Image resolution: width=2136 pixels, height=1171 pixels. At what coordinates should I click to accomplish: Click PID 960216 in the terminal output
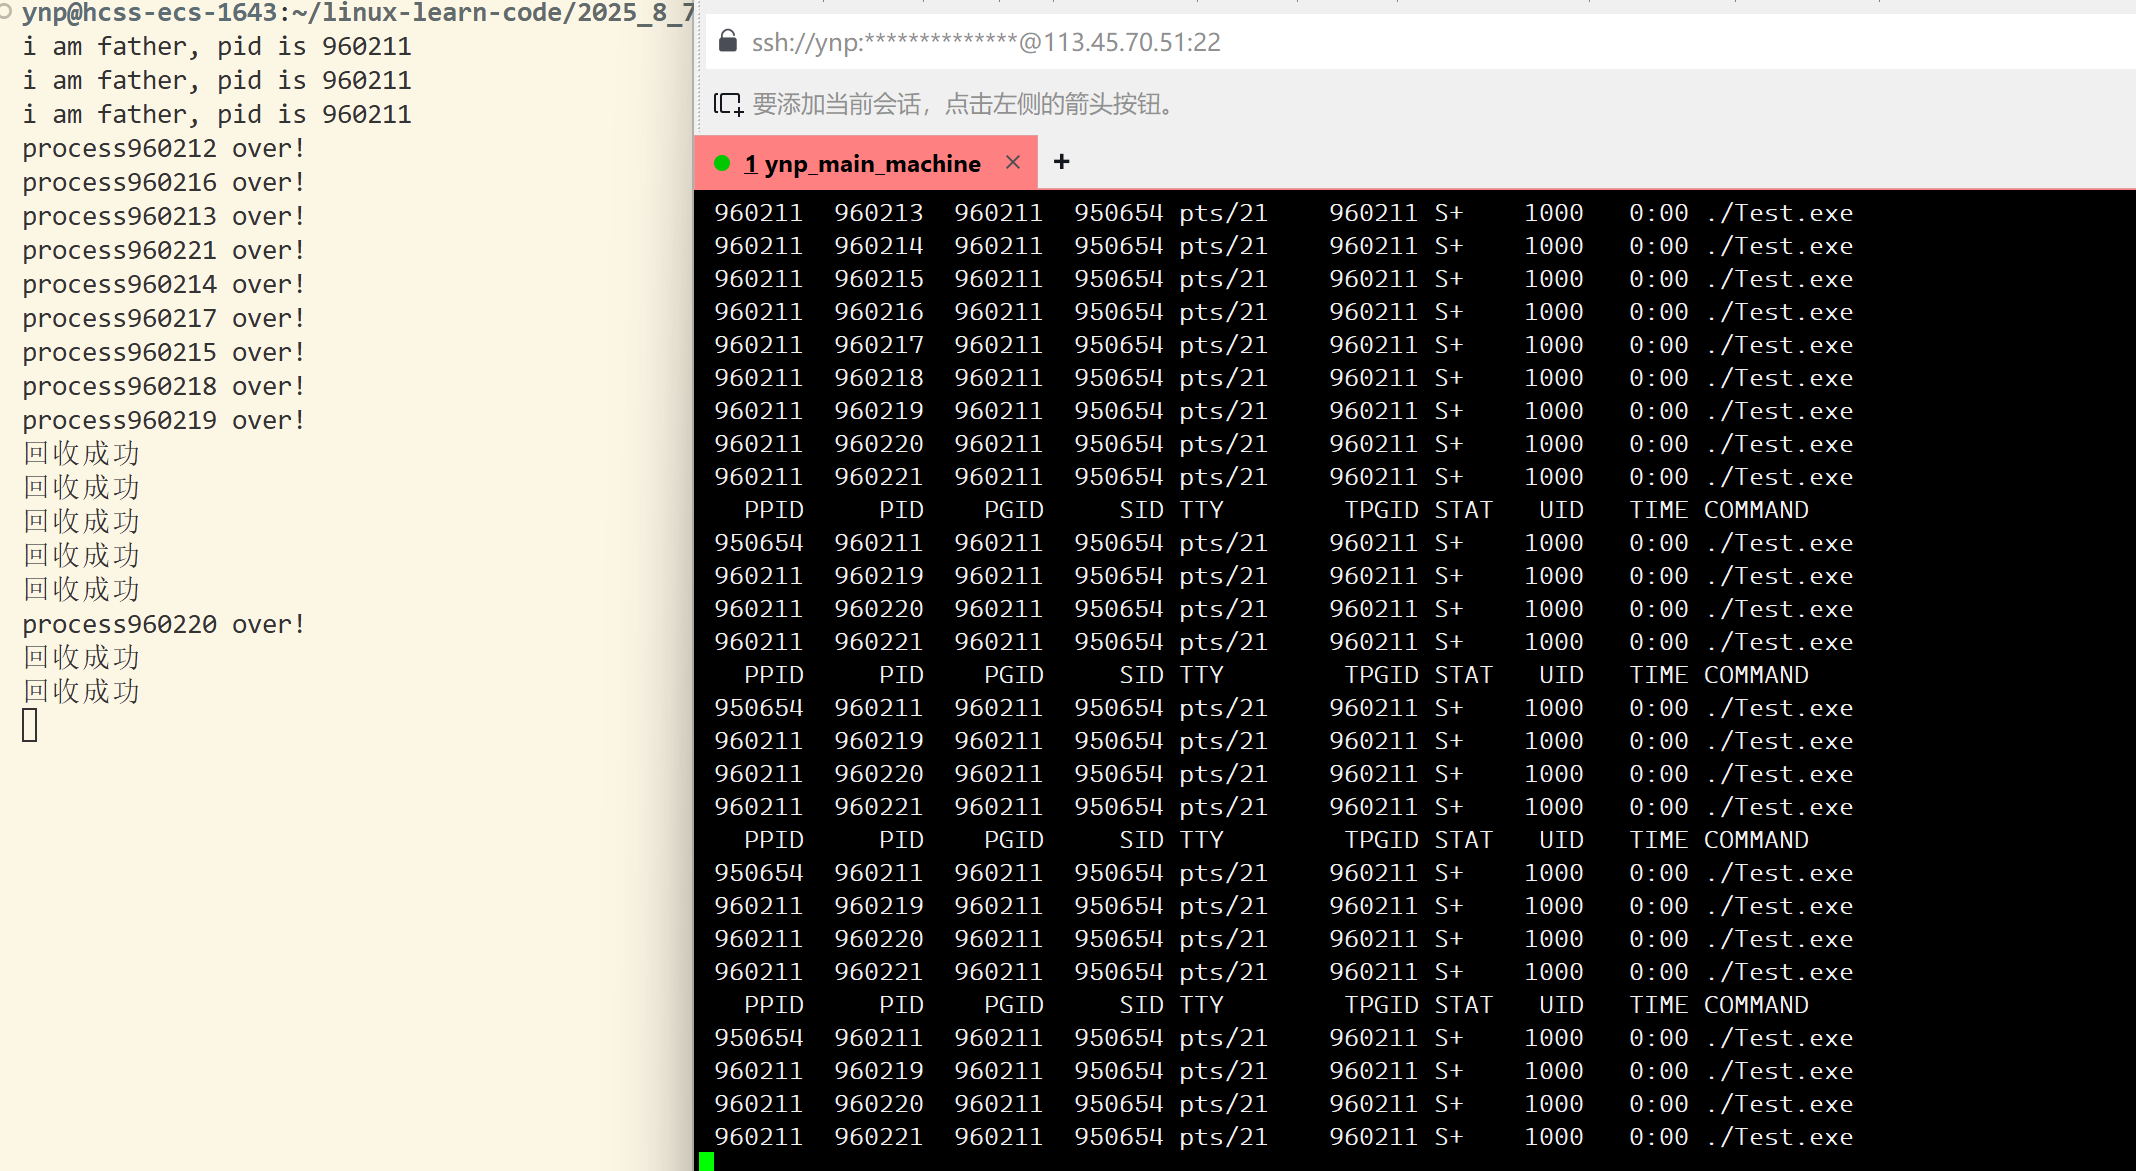click(879, 312)
